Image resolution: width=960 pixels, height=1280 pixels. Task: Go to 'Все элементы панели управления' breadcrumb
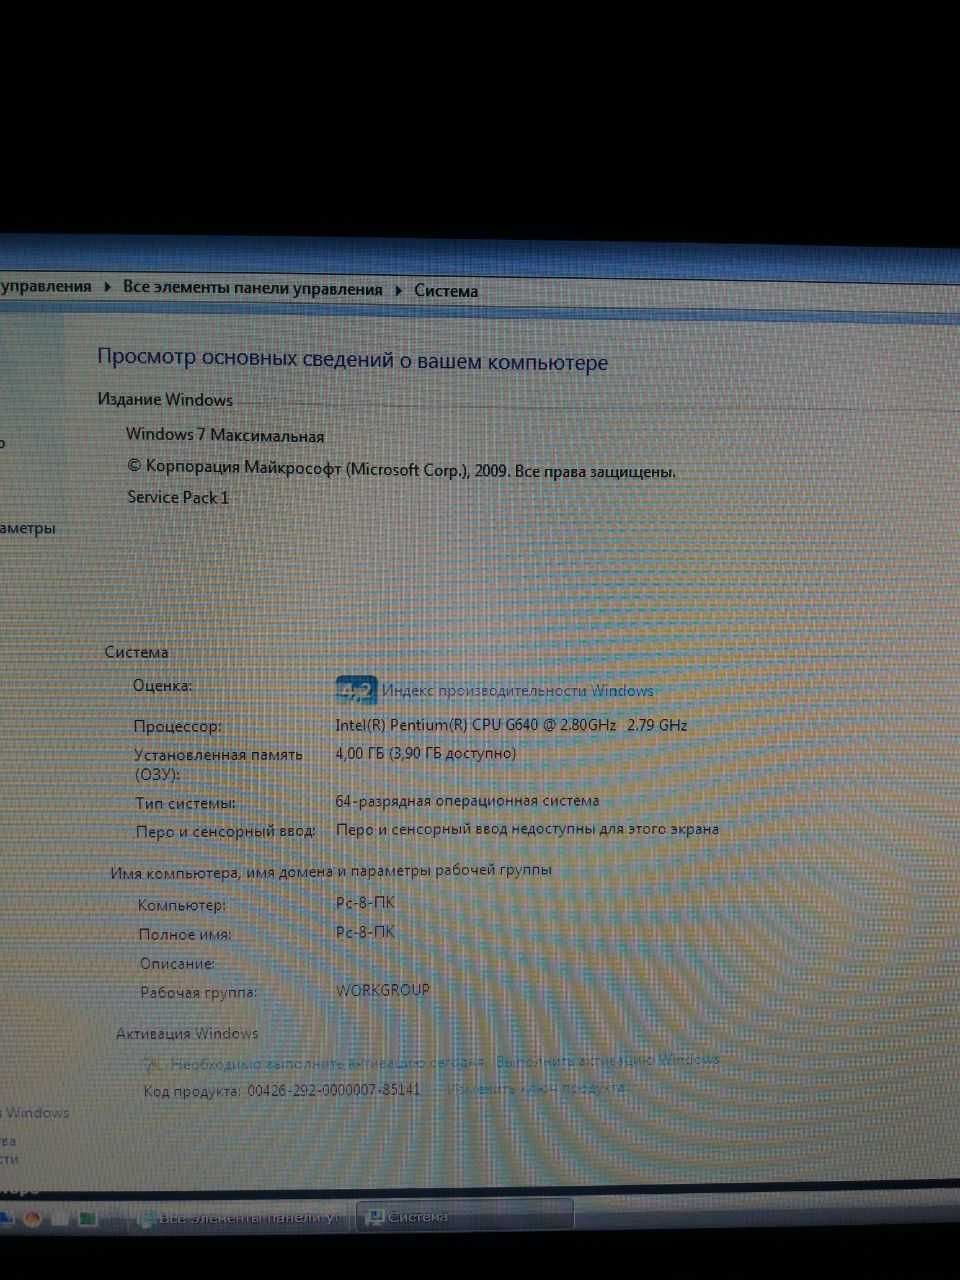pyautogui.click(x=253, y=289)
